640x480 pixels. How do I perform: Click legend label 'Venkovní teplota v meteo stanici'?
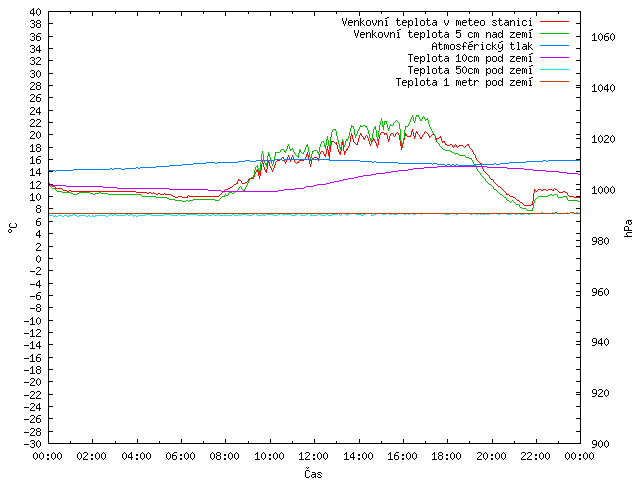click(437, 22)
